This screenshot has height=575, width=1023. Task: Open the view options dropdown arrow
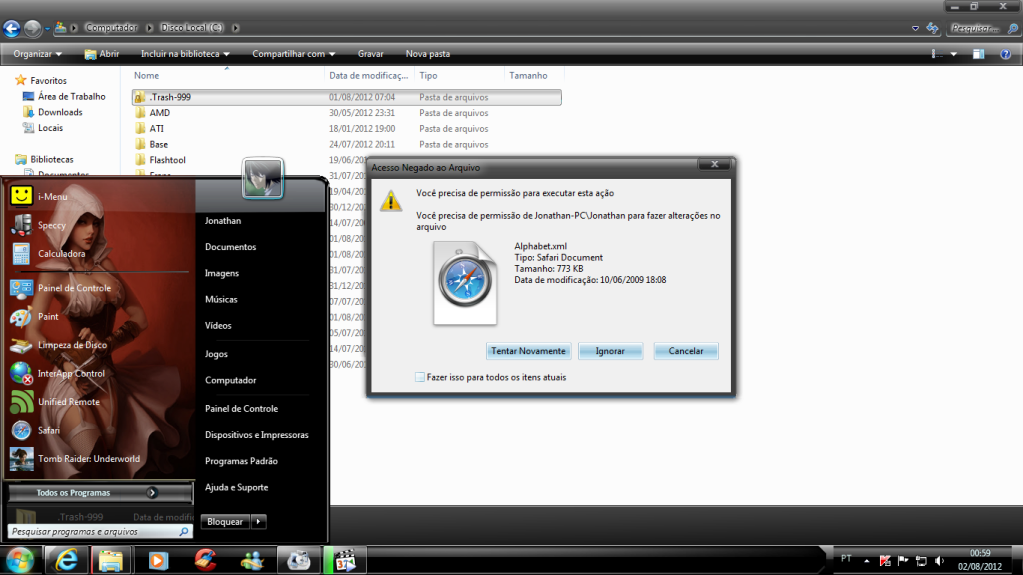tap(953, 54)
